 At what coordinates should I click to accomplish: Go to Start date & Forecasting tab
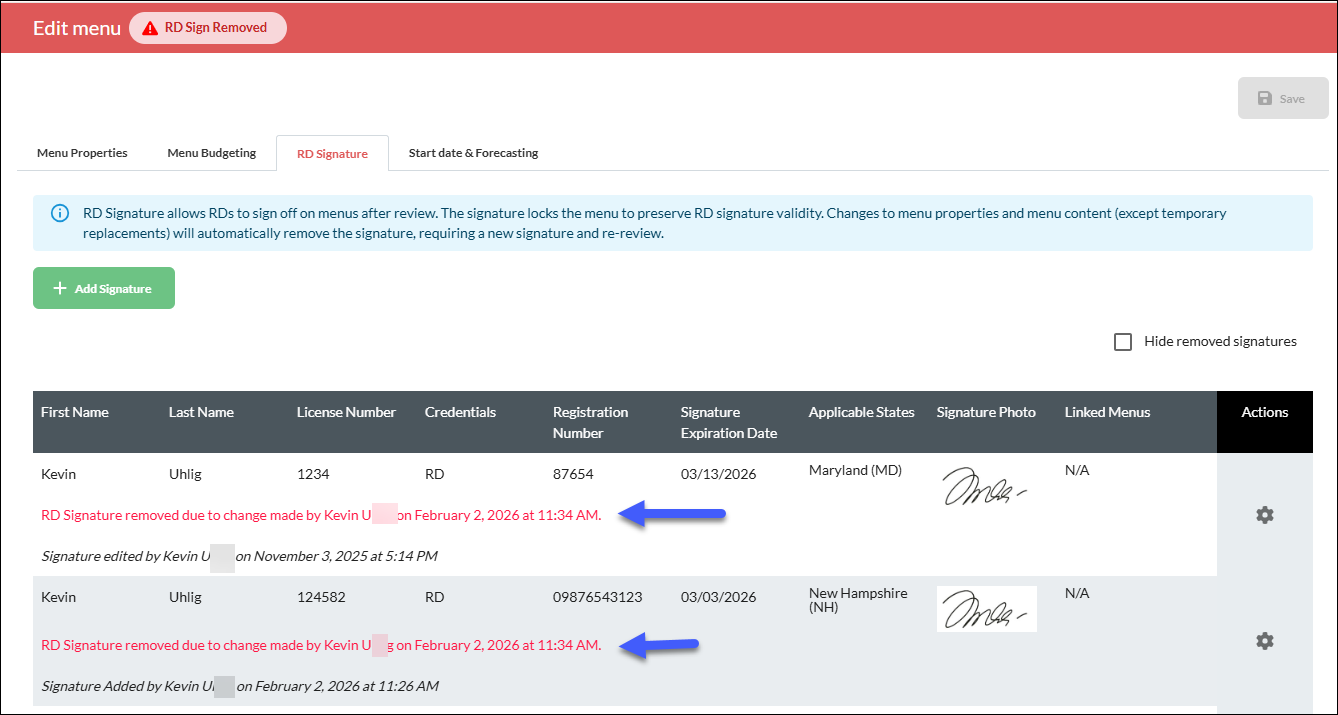coord(473,153)
